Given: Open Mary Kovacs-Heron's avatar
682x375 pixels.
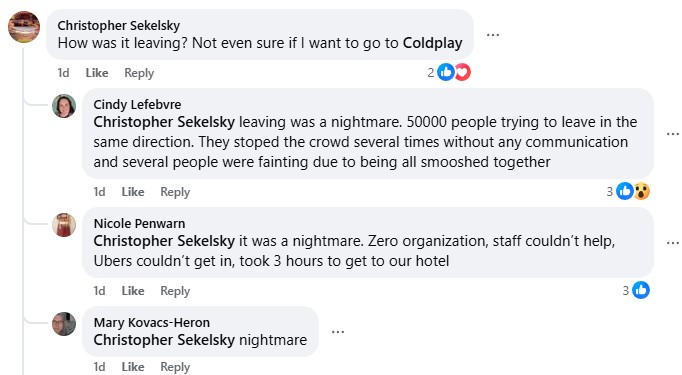Looking at the screenshot, I should point(64,324).
